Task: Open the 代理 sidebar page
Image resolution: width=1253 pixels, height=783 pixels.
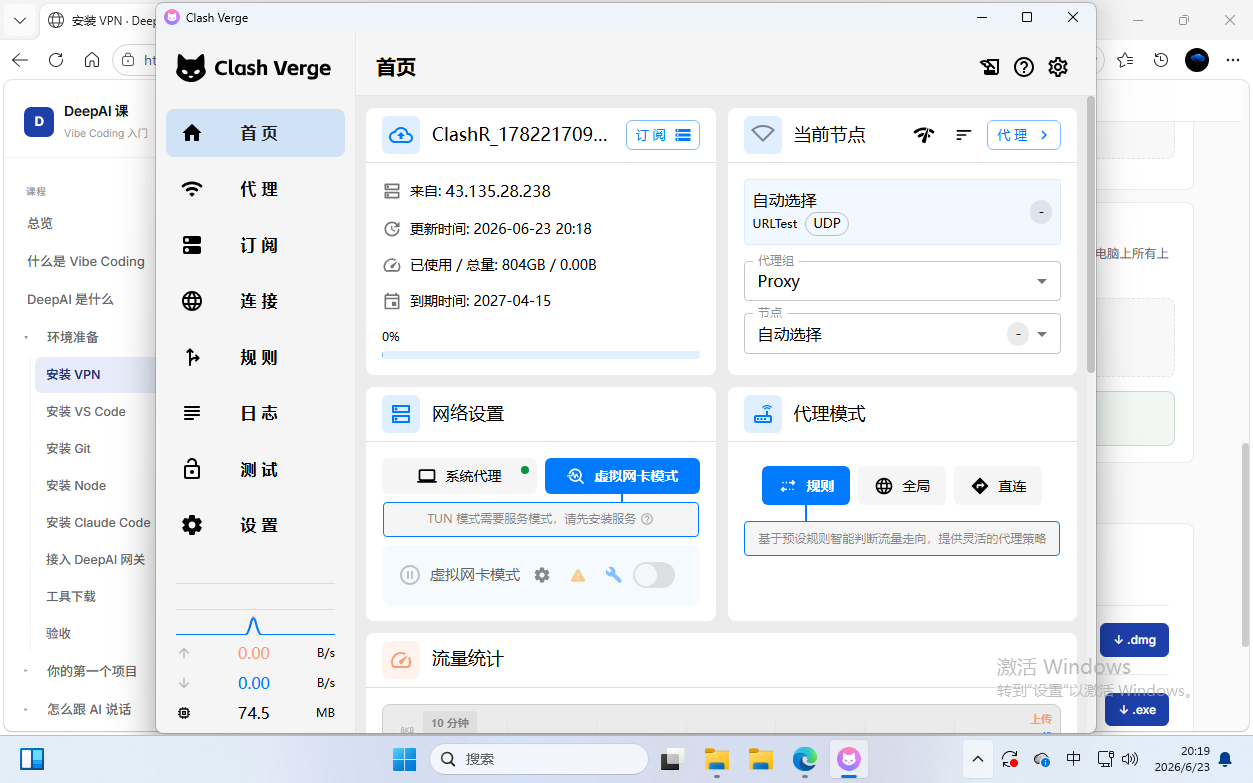Action: coord(255,189)
